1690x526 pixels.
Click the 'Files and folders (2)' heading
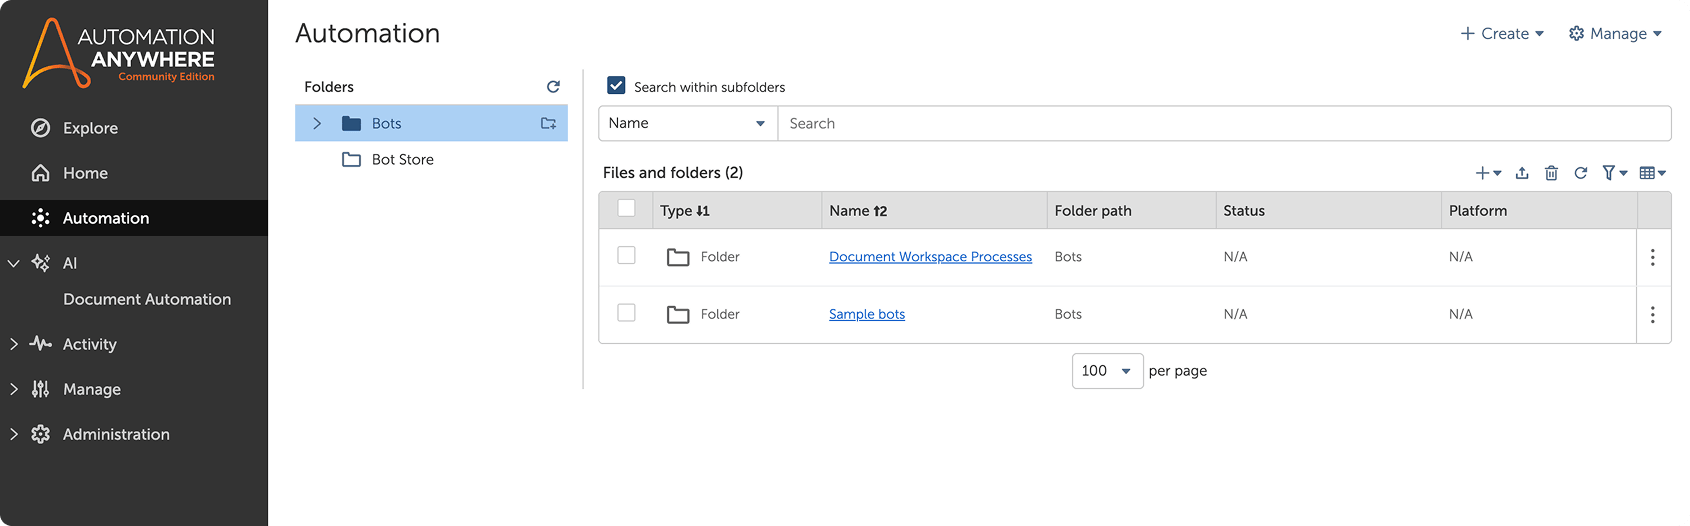tap(673, 173)
